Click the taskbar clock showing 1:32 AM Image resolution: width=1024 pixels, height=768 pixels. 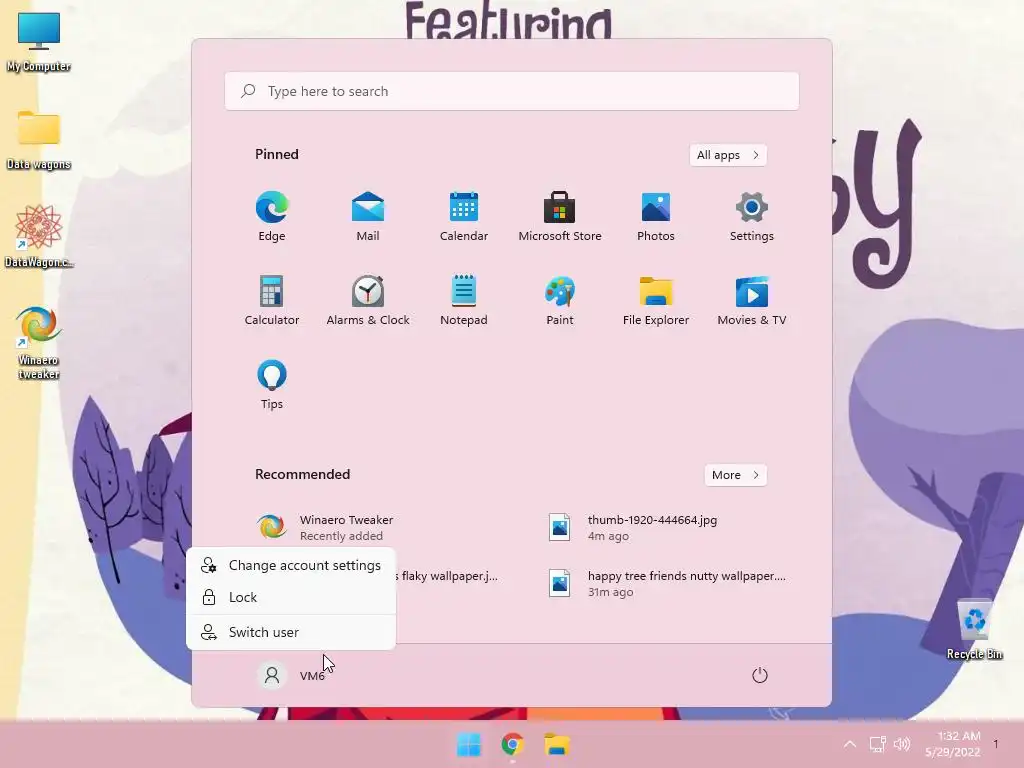click(x=953, y=744)
